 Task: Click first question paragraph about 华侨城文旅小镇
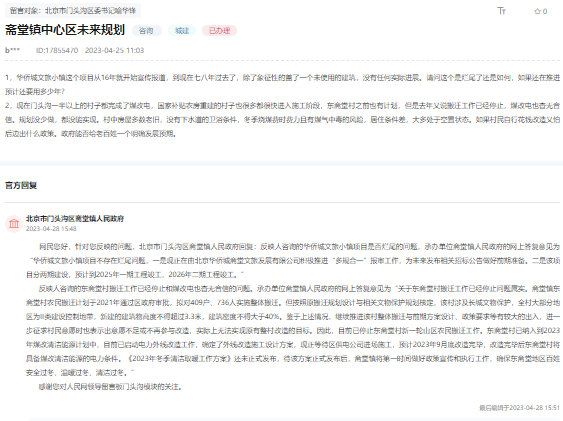[282, 84]
